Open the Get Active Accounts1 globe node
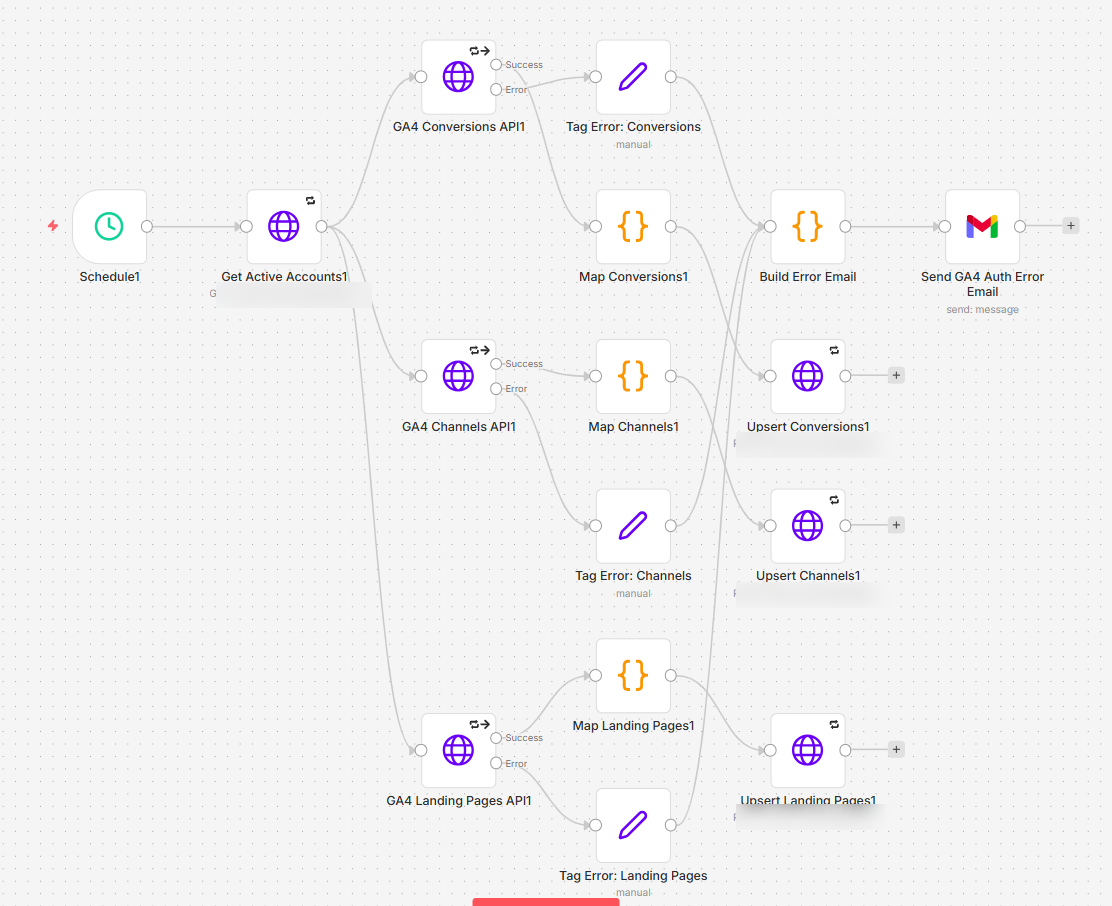Screen dimensions: 1112x906 (x=284, y=226)
